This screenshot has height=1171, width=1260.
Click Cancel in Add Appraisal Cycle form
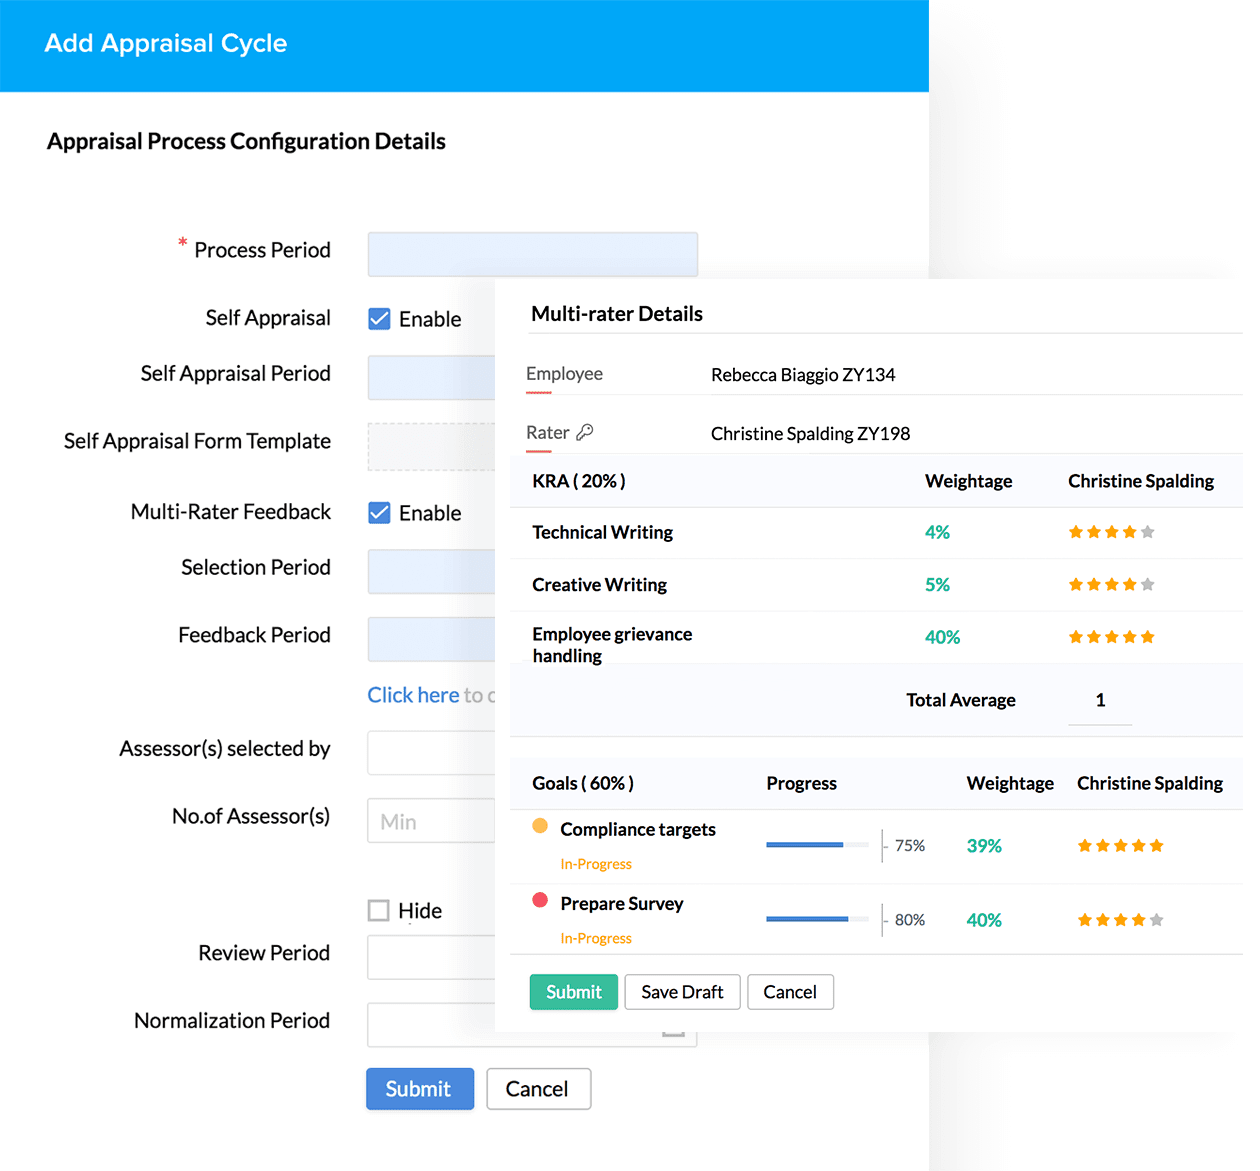coord(539,1089)
